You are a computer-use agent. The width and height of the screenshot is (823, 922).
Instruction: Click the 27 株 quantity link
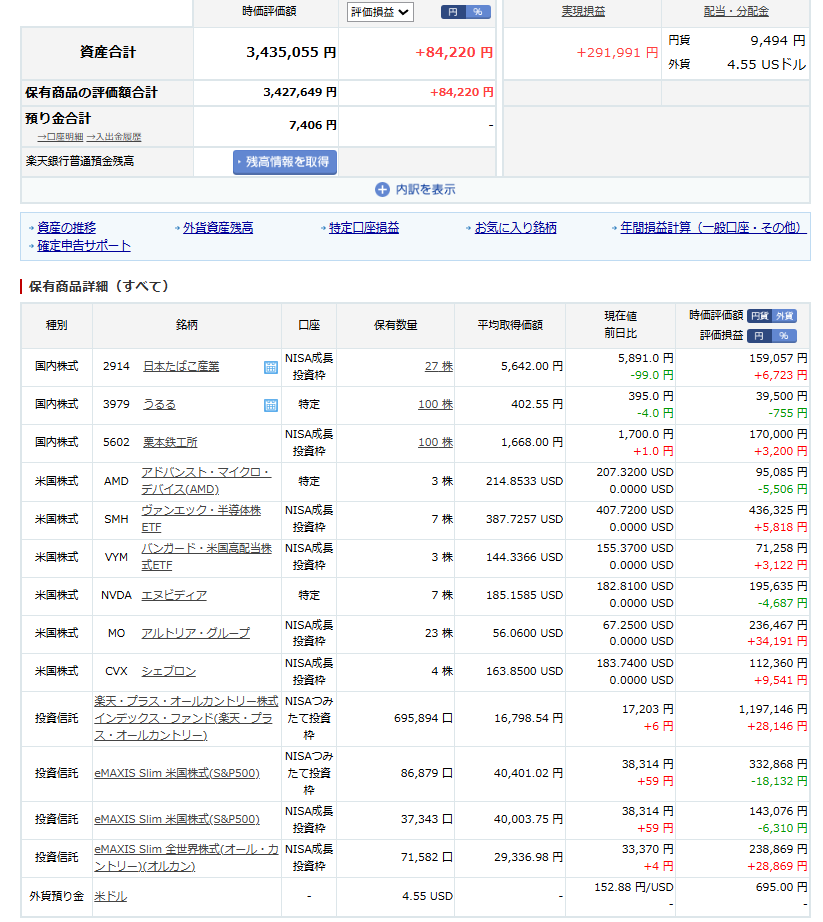point(438,367)
